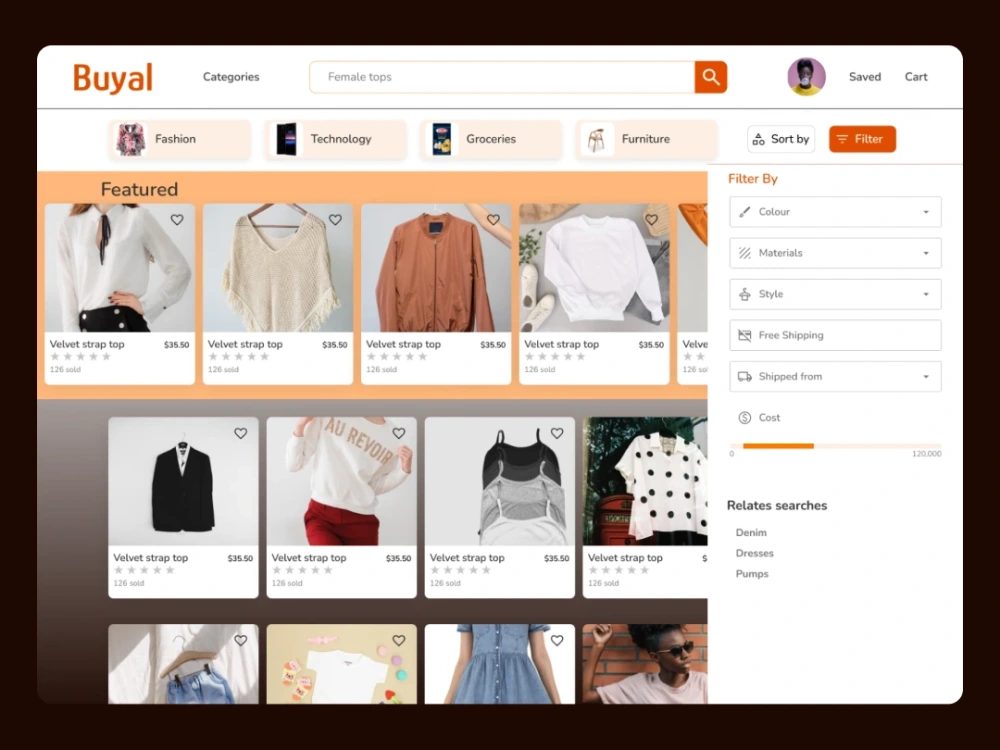This screenshot has height=750, width=1000.
Task: Click the orange Filter button
Action: click(862, 139)
